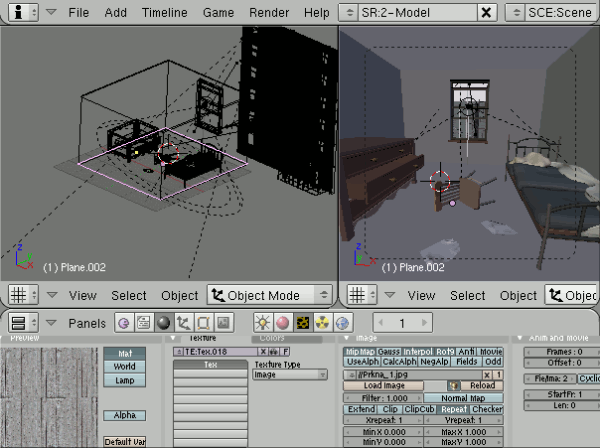This screenshot has width=600, height=448.
Task: Open the Game menu
Action: tap(218, 13)
